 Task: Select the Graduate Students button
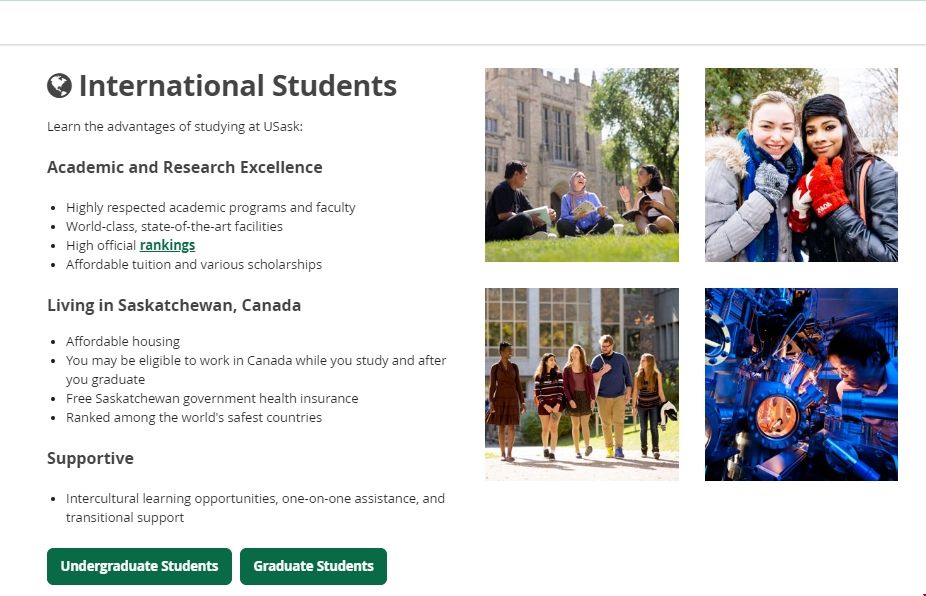[x=313, y=566]
